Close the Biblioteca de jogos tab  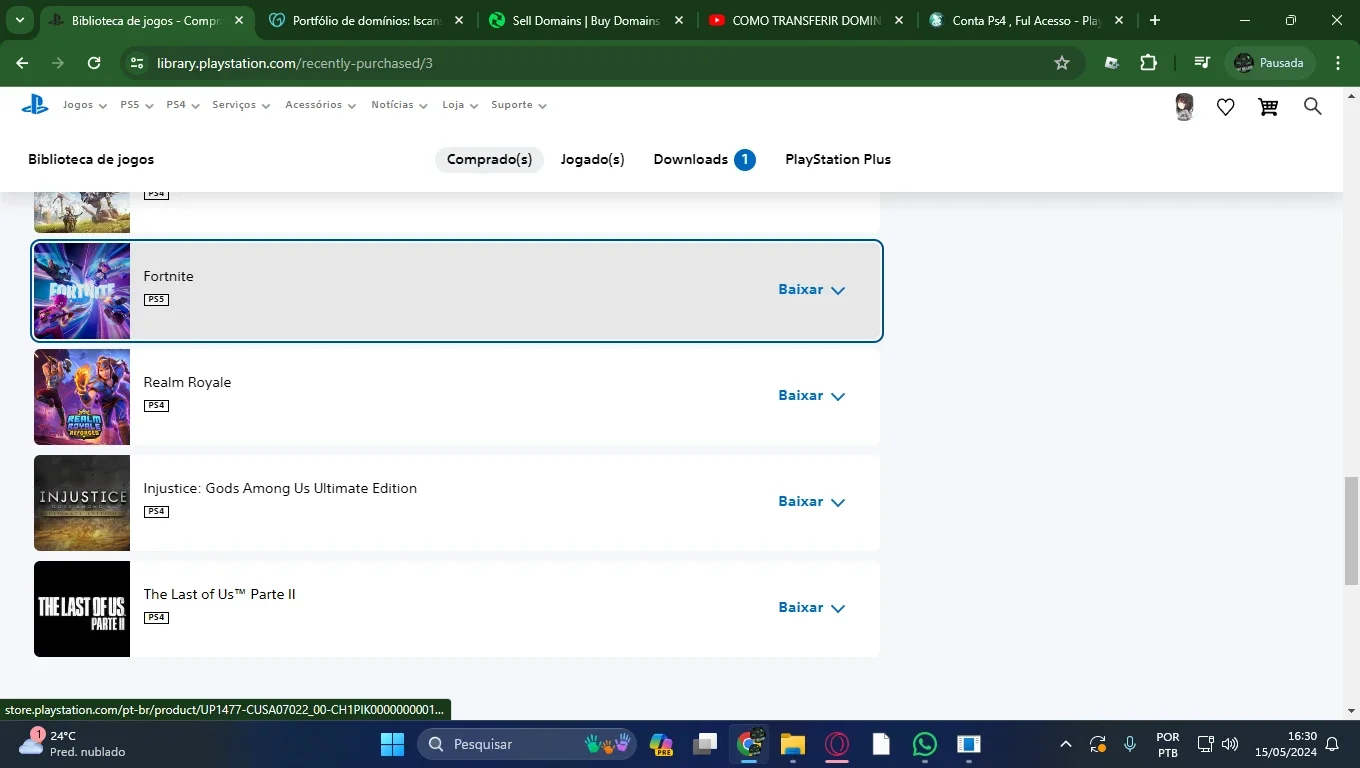tap(239, 20)
